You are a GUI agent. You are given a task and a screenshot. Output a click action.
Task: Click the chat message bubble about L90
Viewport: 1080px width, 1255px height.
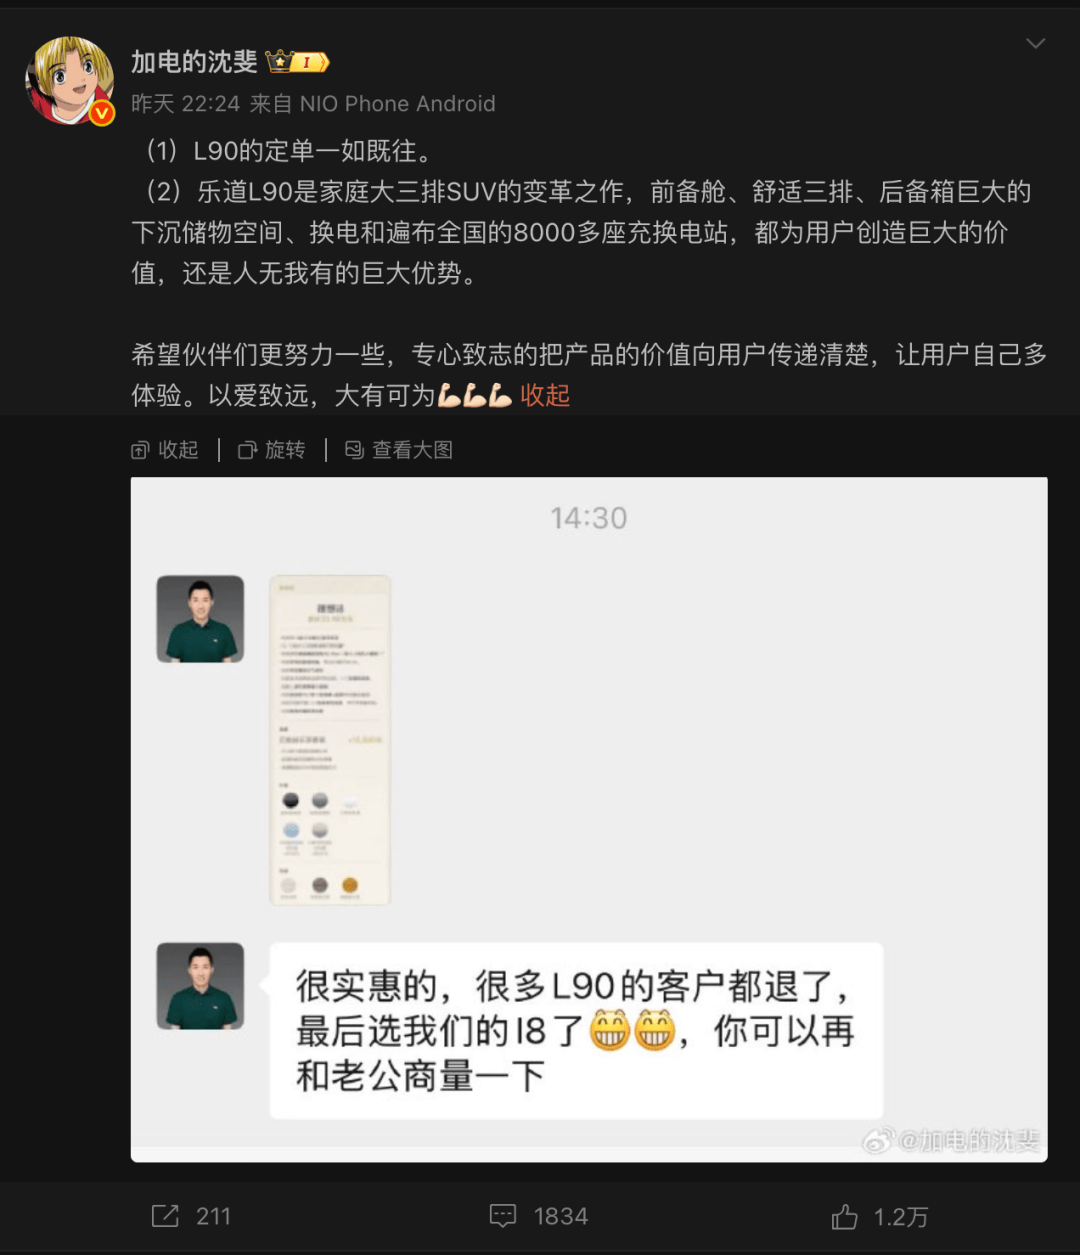tap(576, 1031)
